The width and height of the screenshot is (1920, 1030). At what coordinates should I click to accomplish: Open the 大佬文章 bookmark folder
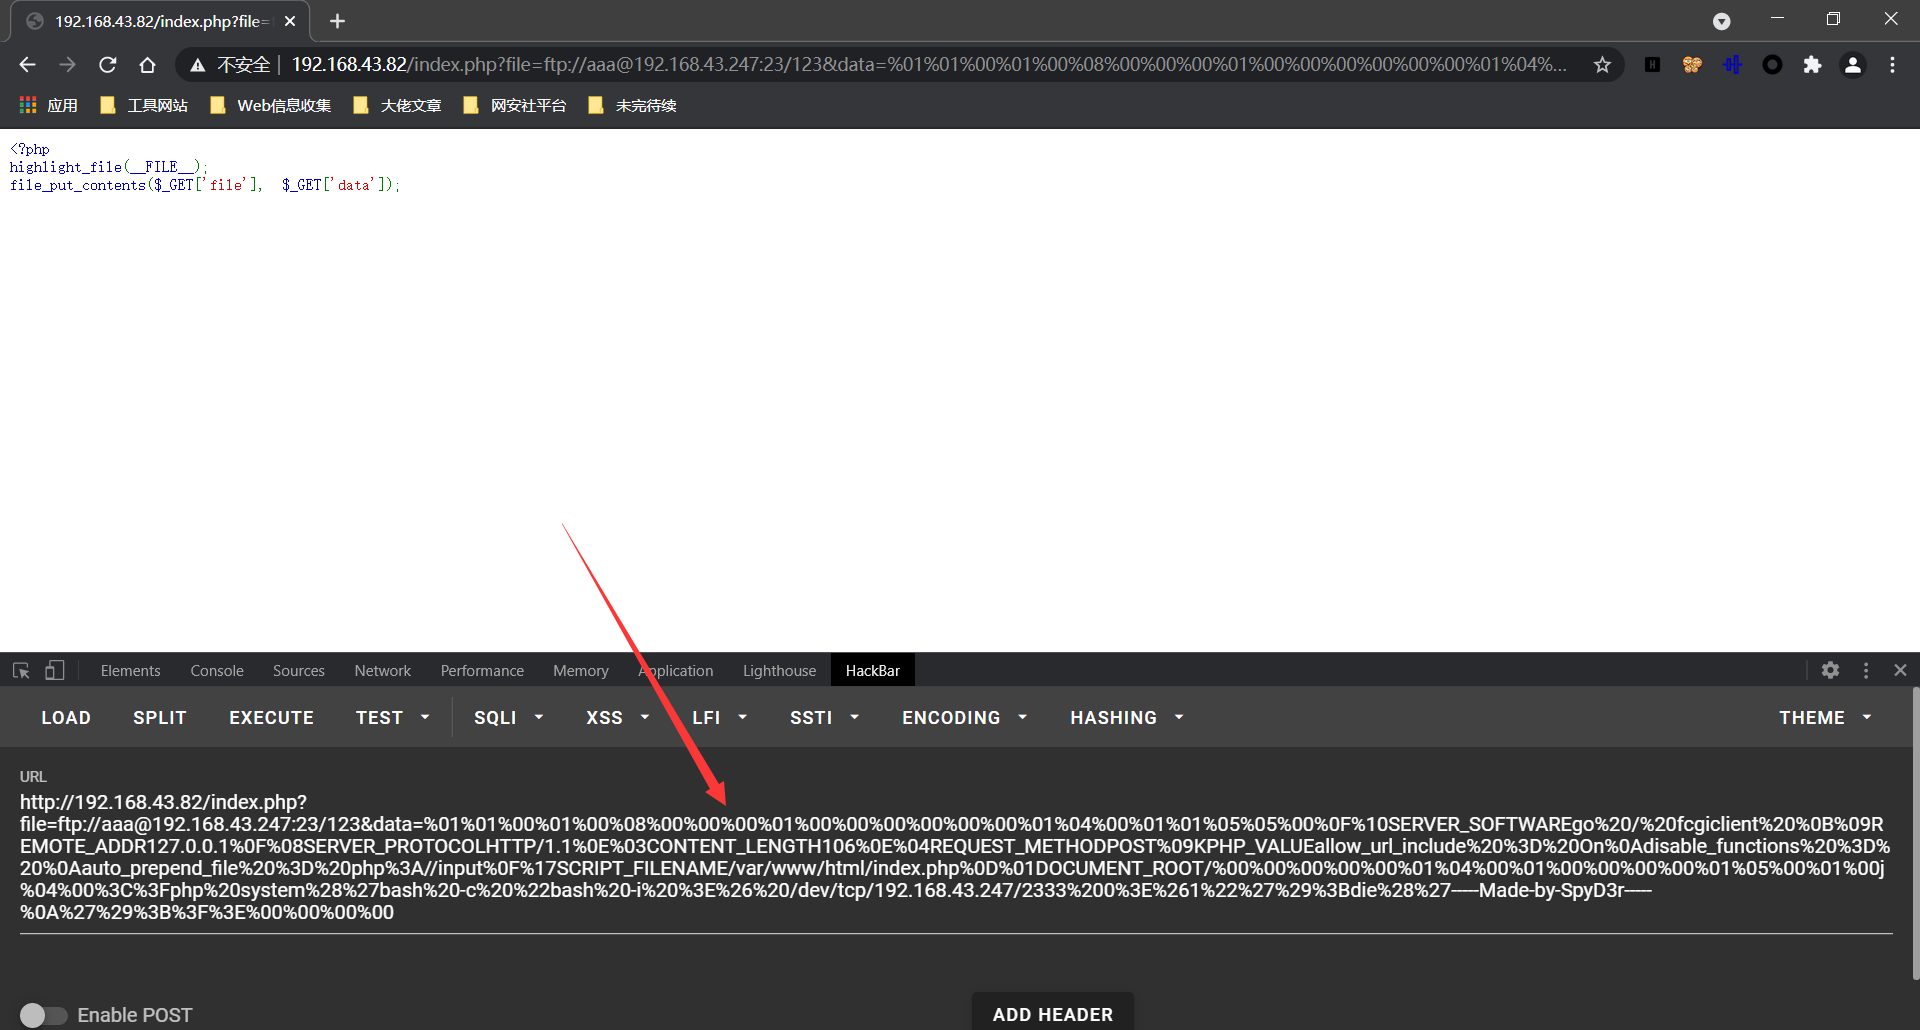click(397, 105)
